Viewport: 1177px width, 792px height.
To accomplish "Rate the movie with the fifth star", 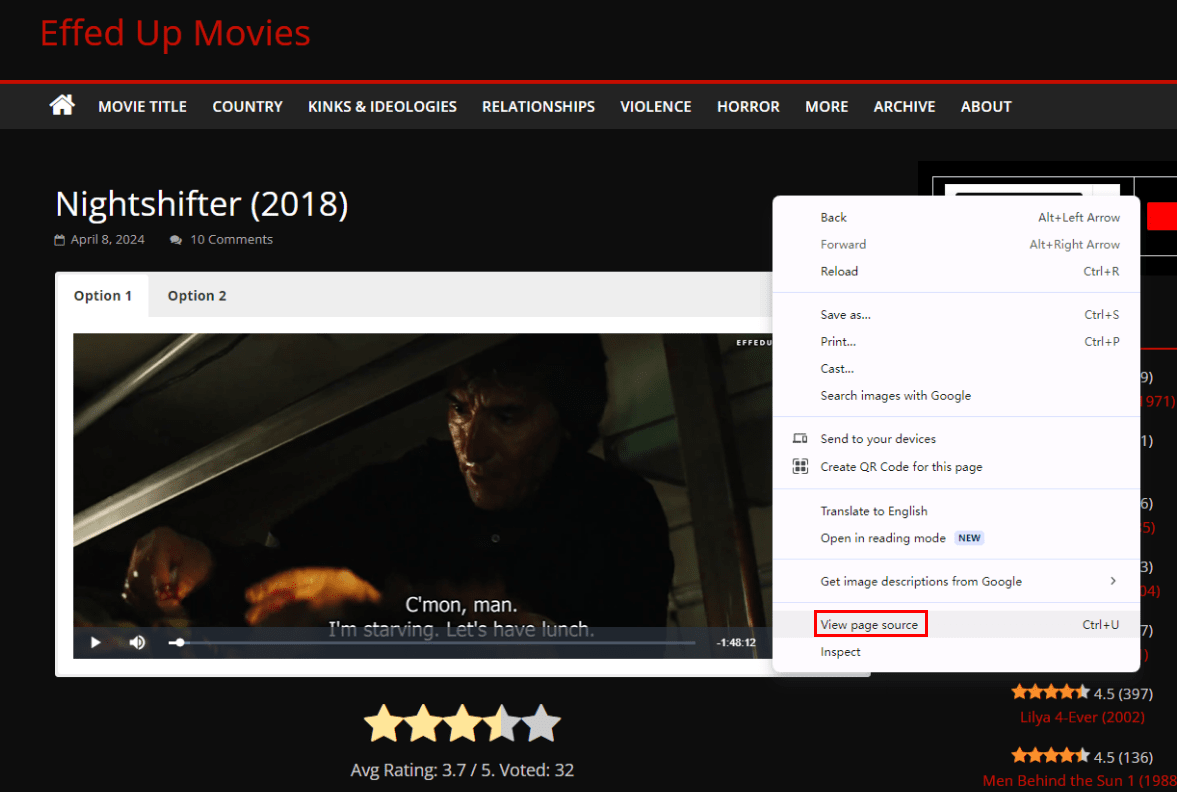I will tap(541, 723).
